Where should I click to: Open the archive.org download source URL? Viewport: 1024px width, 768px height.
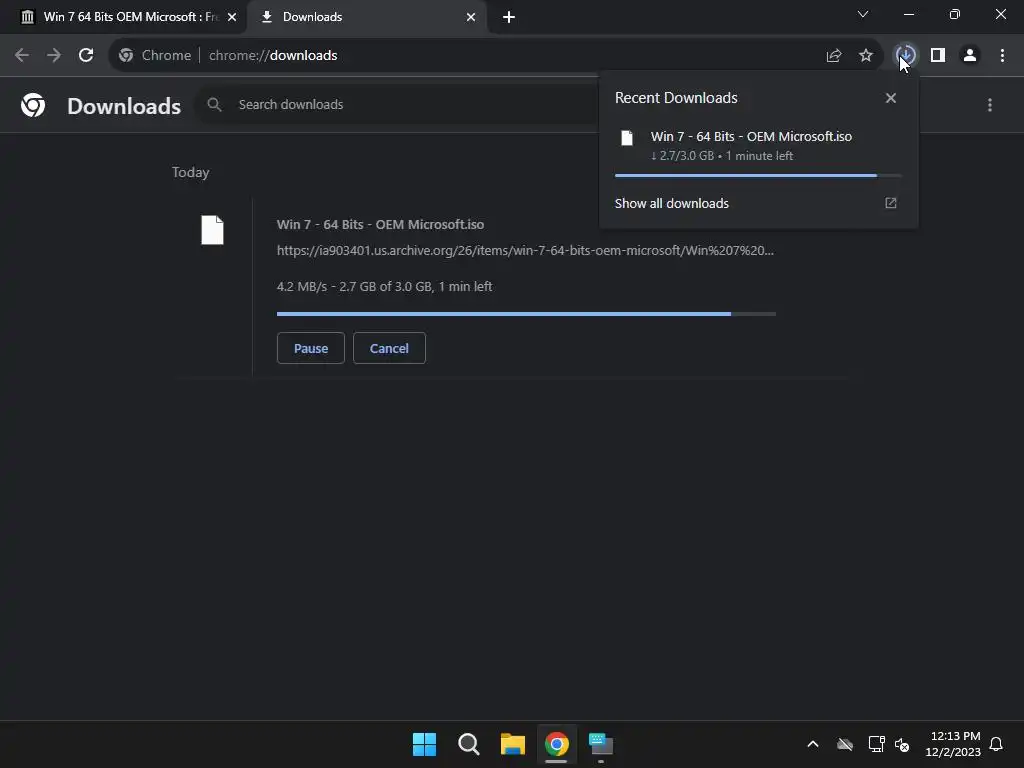pyautogui.click(x=525, y=250)
